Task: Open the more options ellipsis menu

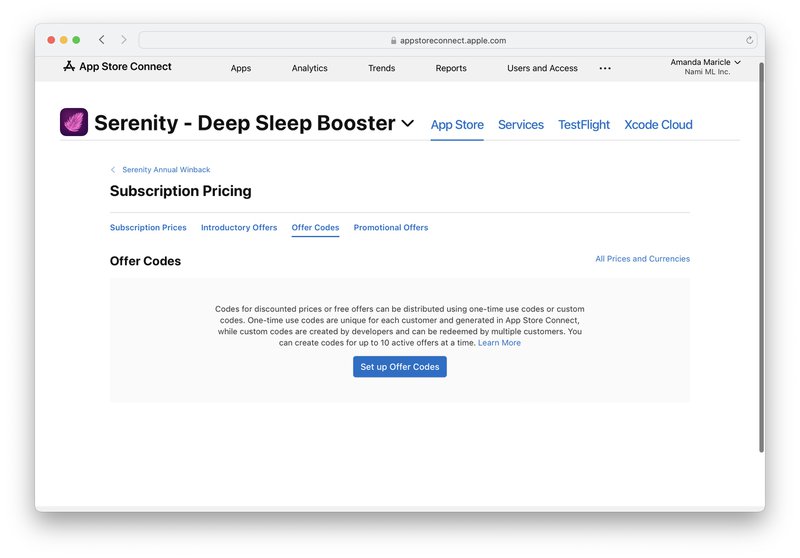Action: [605, 68]
